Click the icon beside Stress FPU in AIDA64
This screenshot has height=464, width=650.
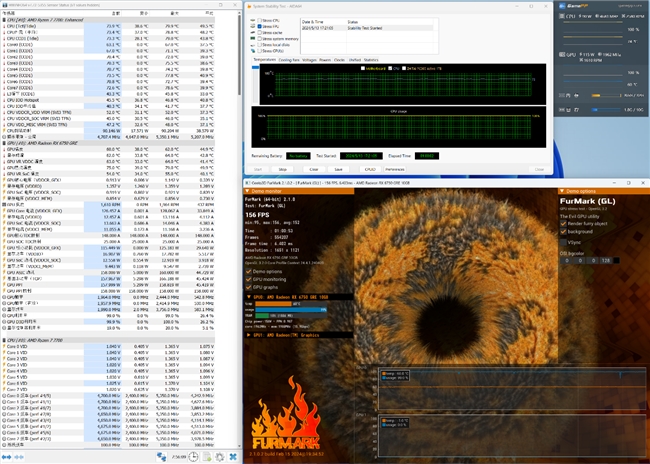[x=252, y=26]
